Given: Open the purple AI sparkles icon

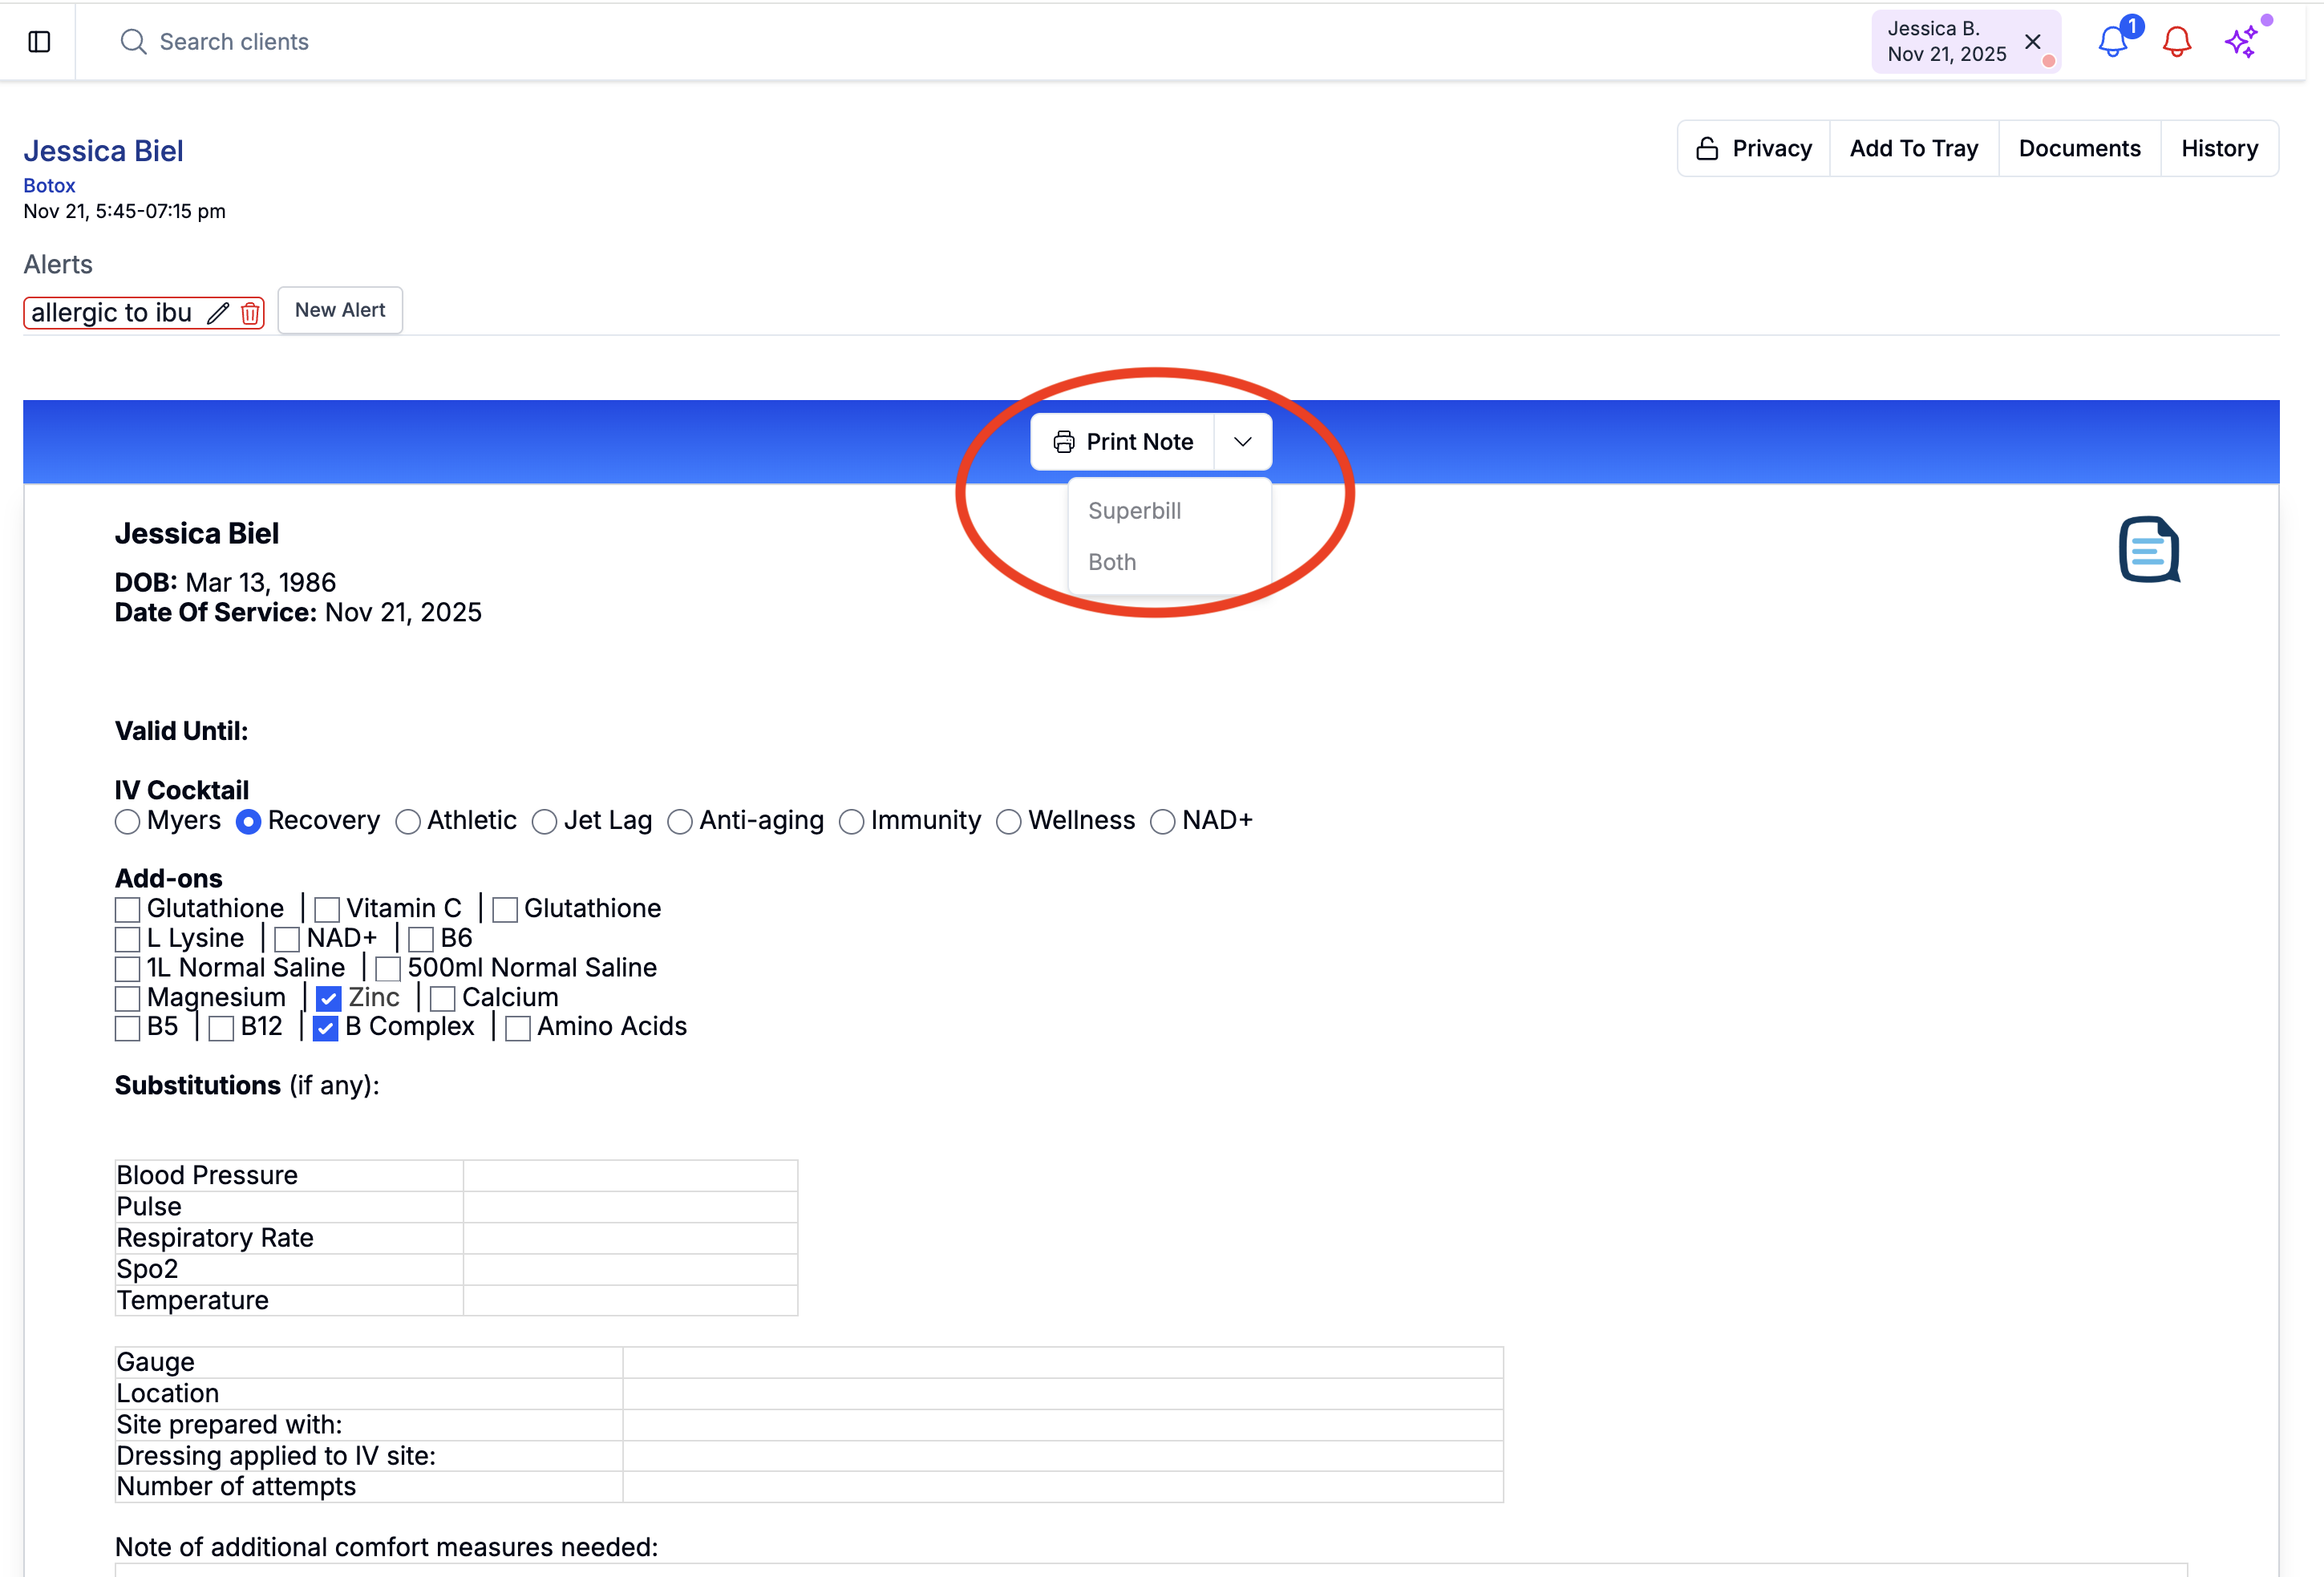Looking at the screenshot, I should pyautogui.click(x=2241, y=41).
